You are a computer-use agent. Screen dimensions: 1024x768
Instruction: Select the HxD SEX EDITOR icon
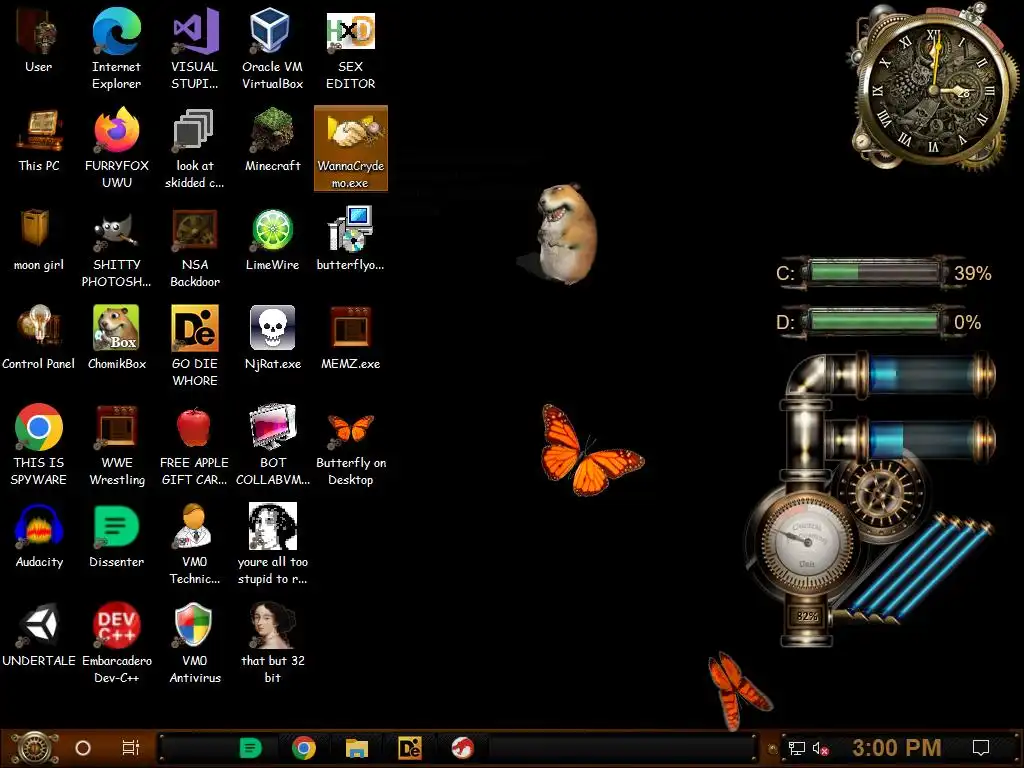351,49
